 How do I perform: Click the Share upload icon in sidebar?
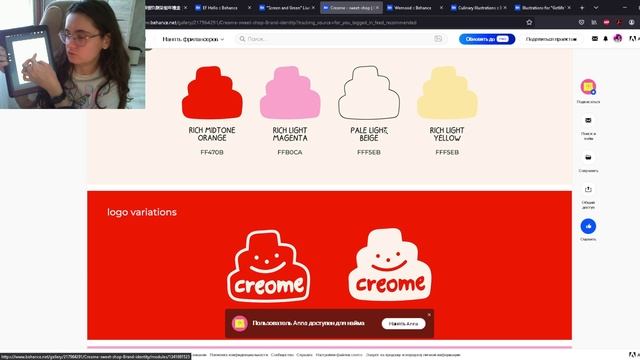(588, 189)
